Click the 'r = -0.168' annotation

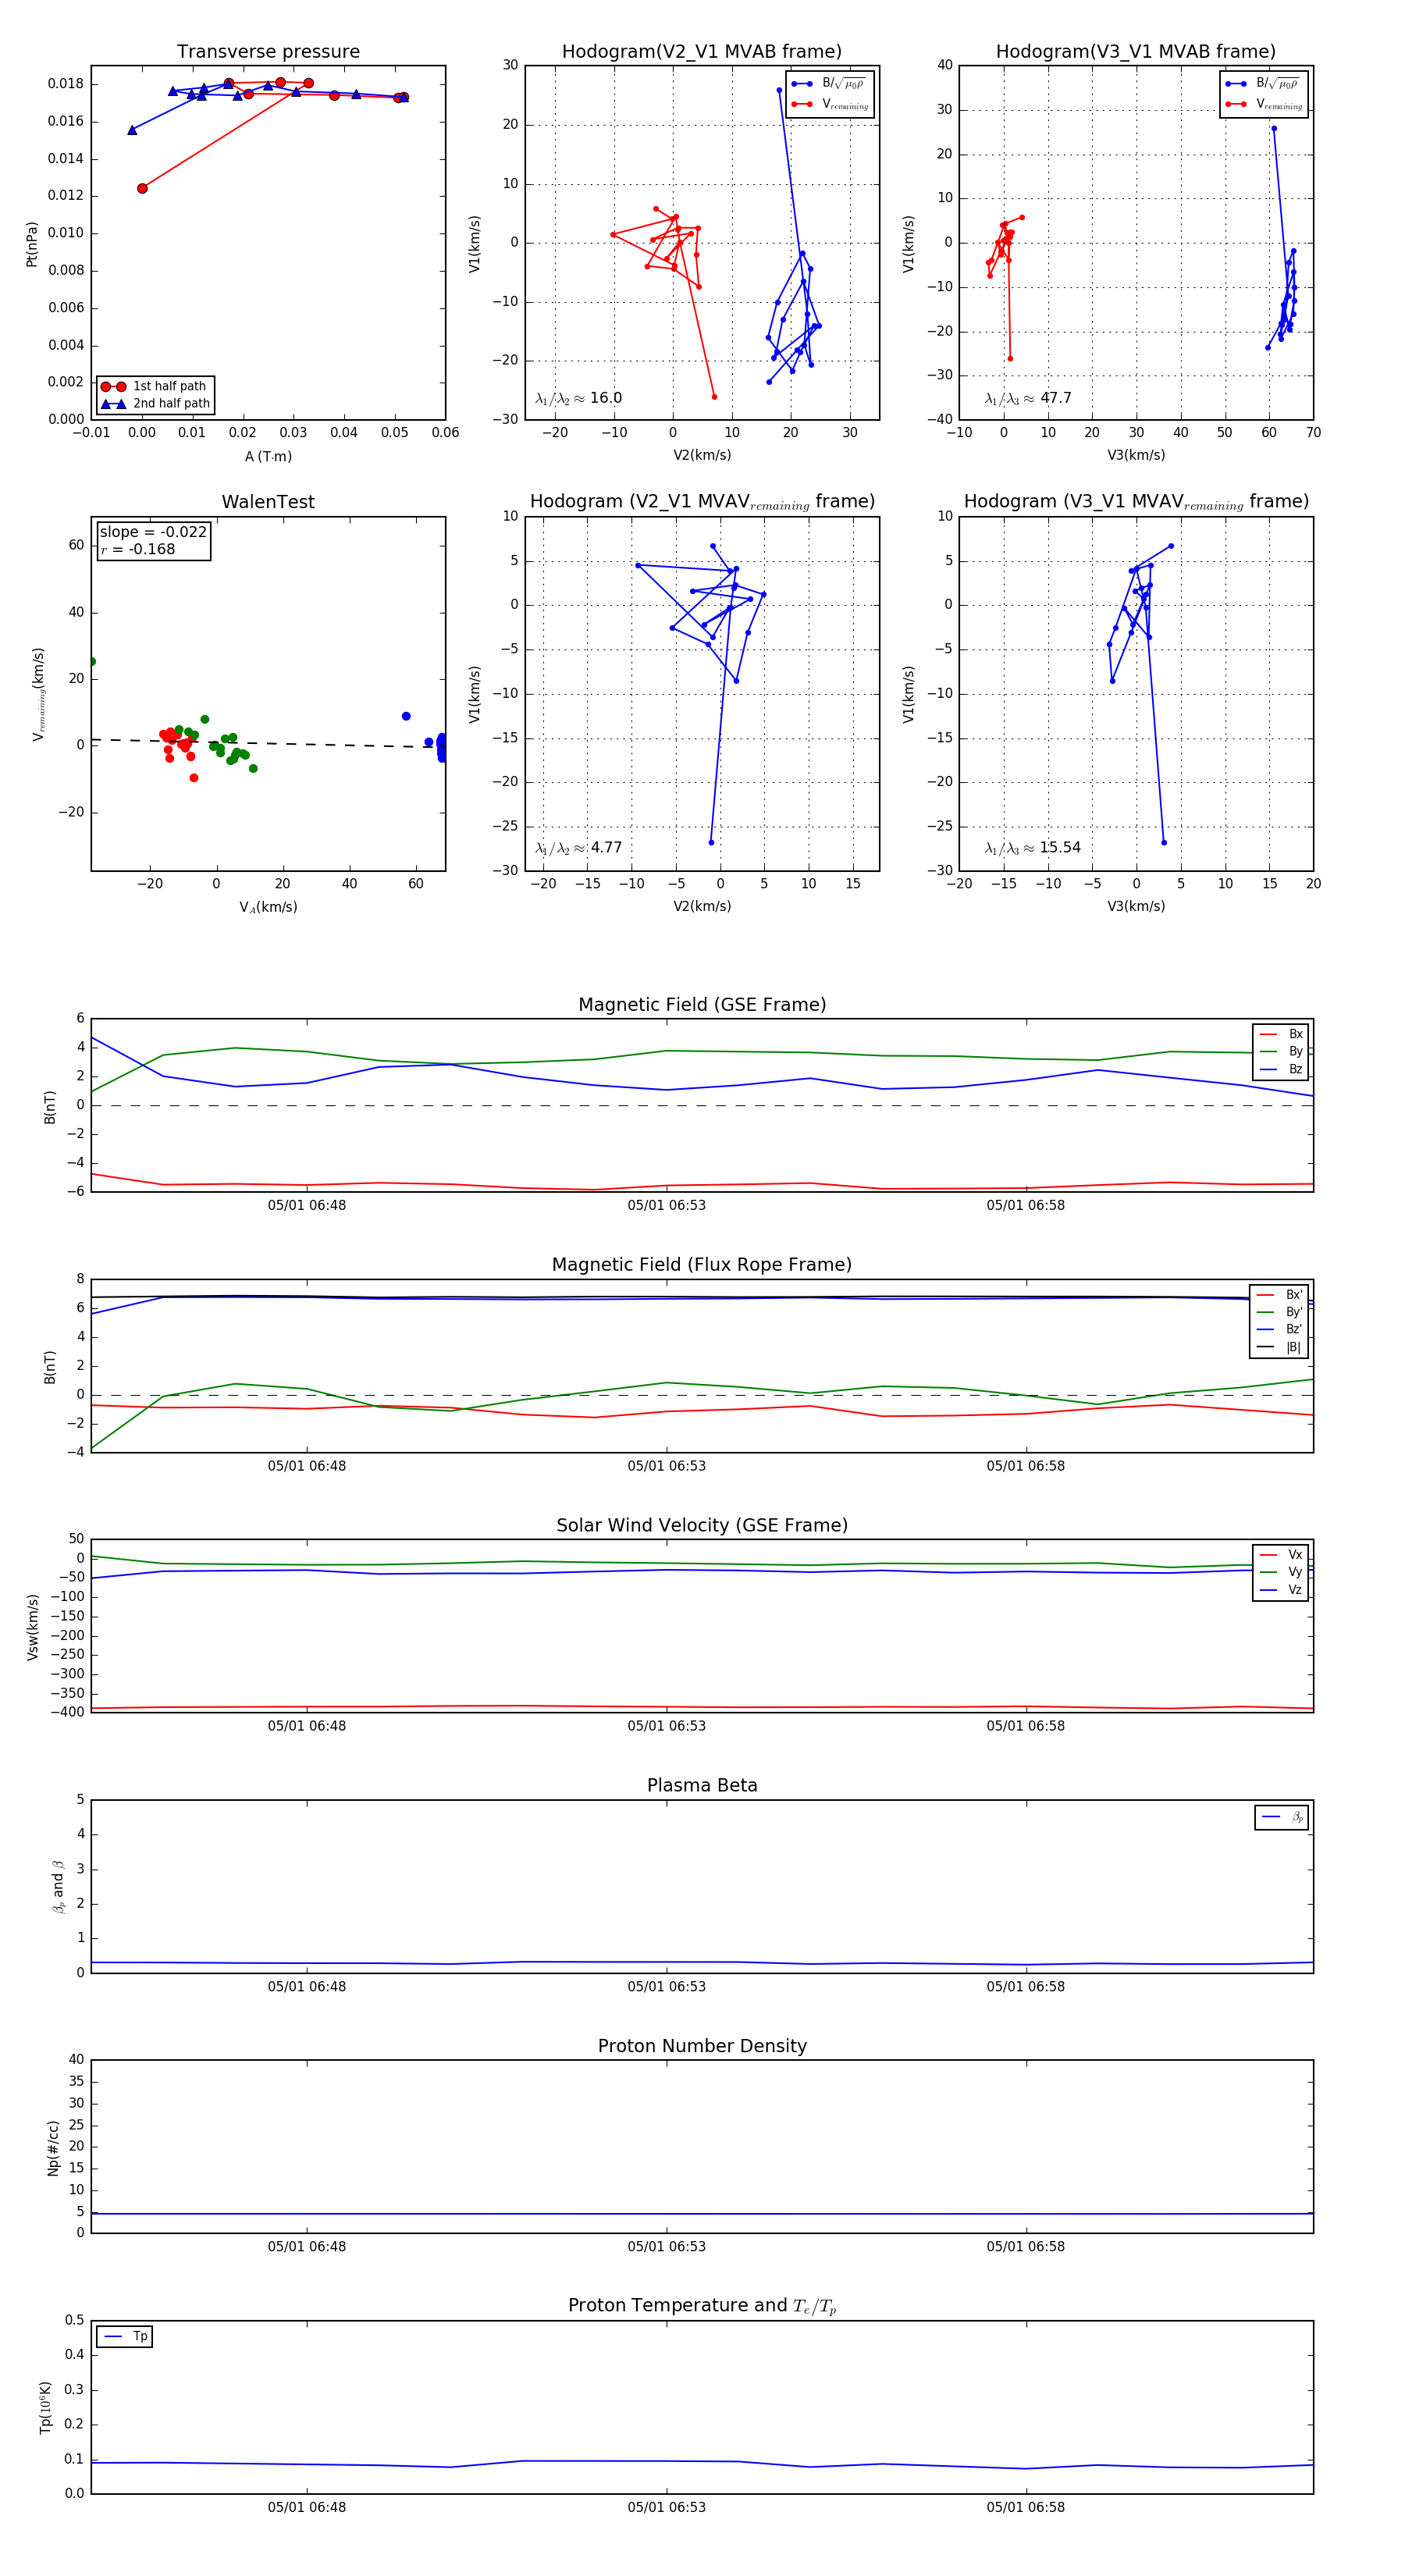pyautogui.click(x=138, y=549)
